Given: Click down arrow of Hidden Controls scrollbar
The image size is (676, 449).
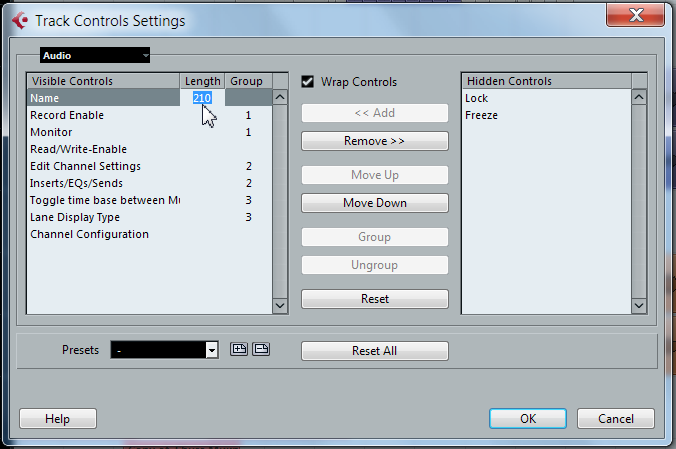Looking at the screenshot, I should [x=639, y=305].
